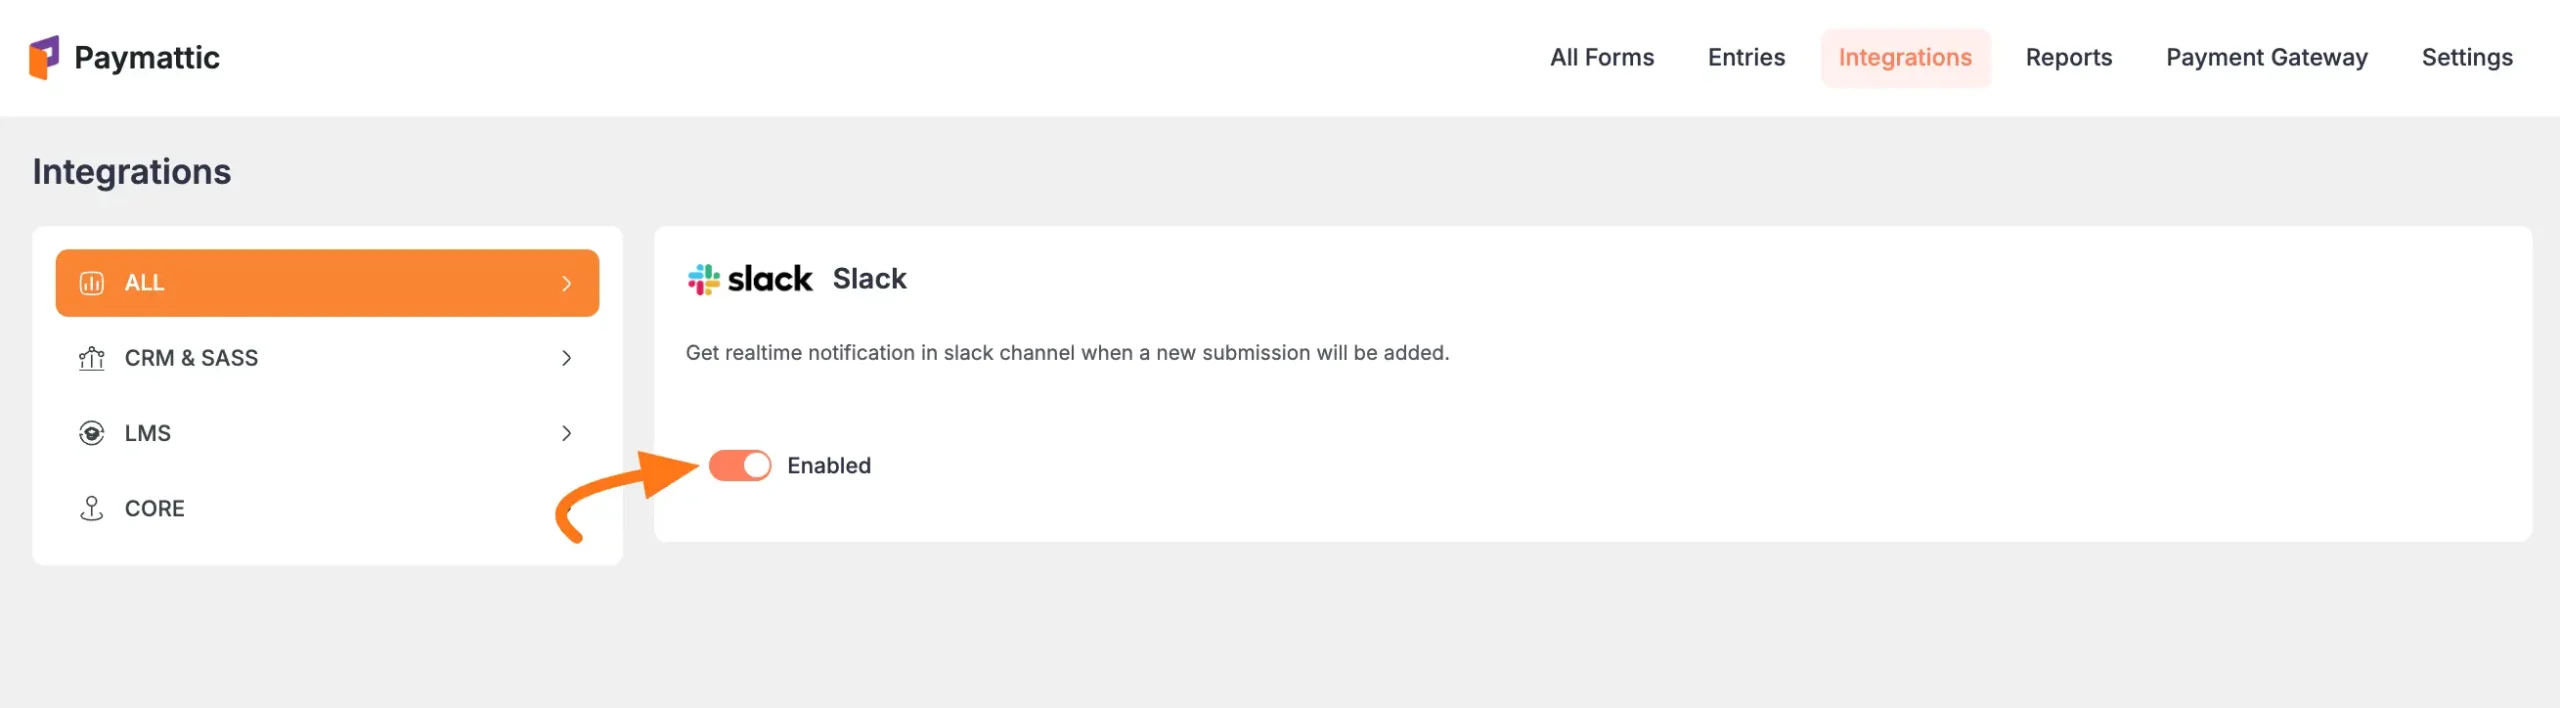The width and height of the screenshot is (2560, 708).
Task: Navigate to Payment Gateway
Action: [2266, 57]
